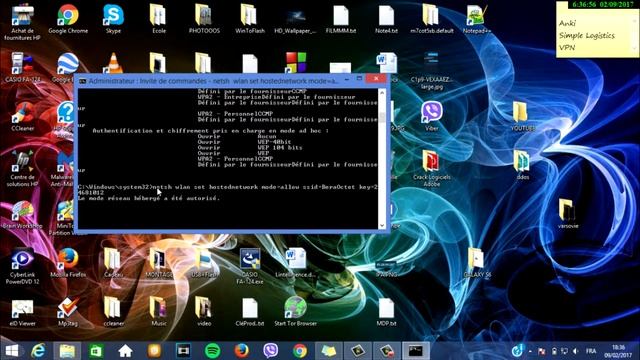Open the Note4.txt file

pyautogui.click(x=386, y=19)
